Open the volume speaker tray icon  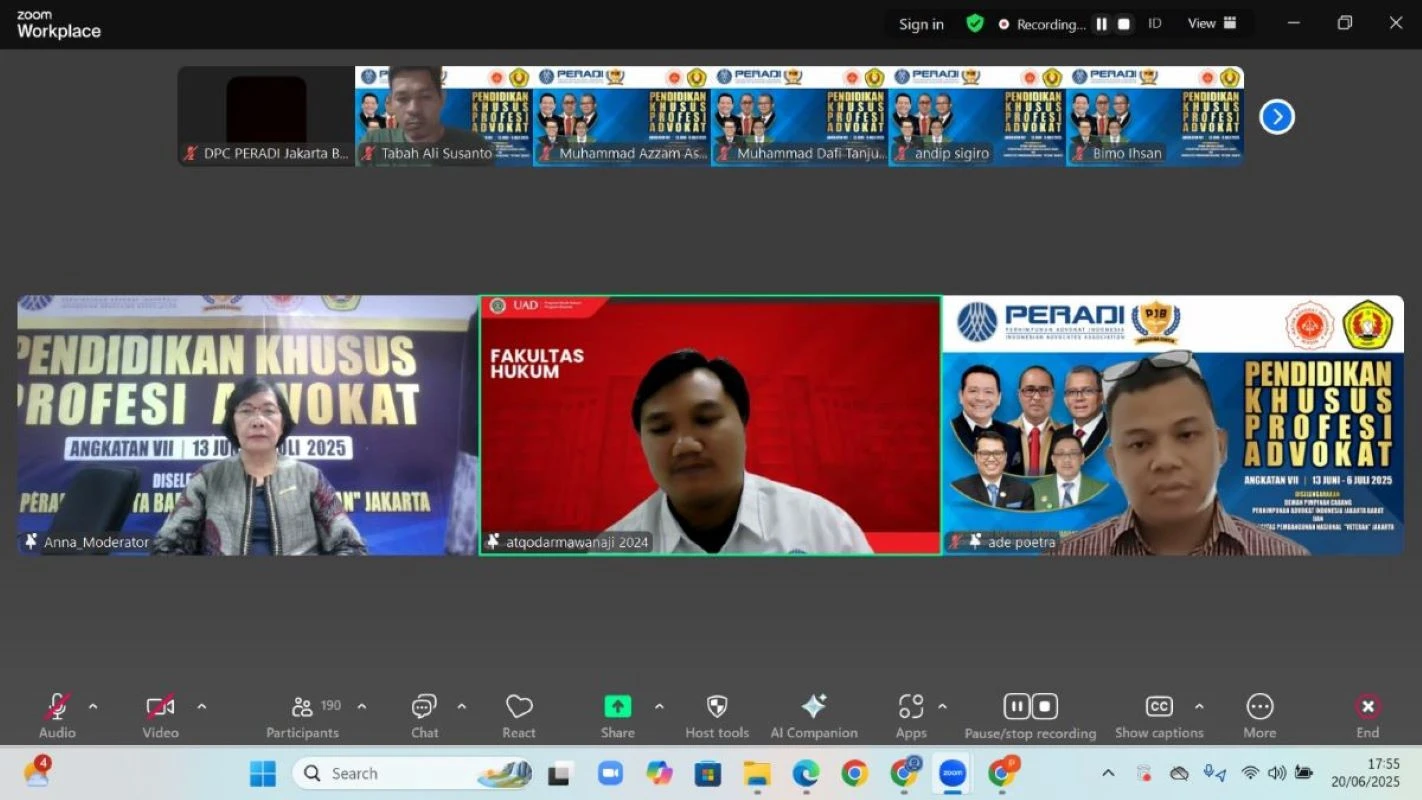coord(1277,773)
